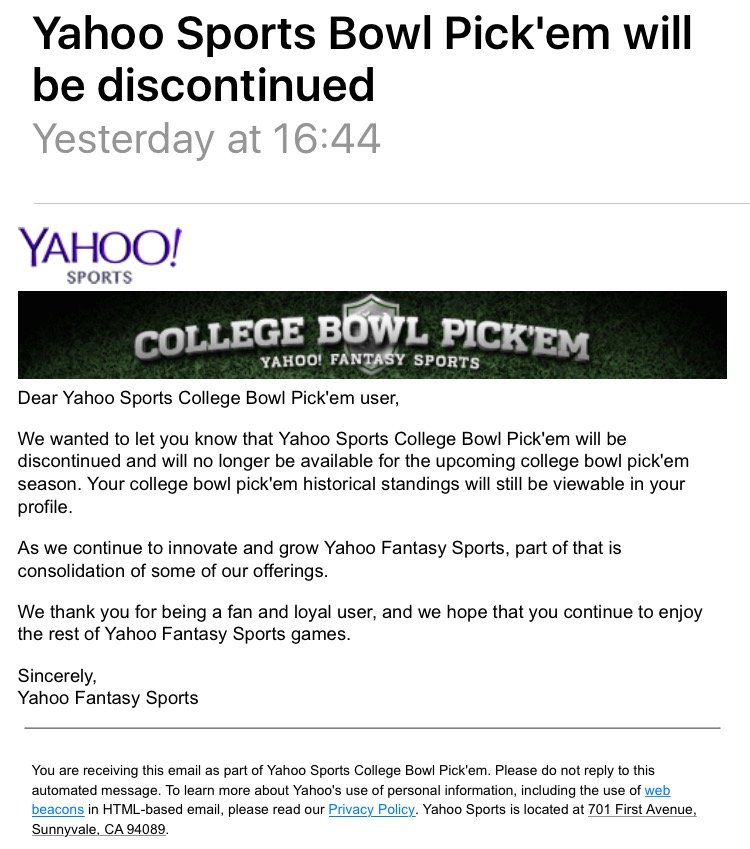
Task: Open the Privacy Policy link
Action: tap(371, 809)
